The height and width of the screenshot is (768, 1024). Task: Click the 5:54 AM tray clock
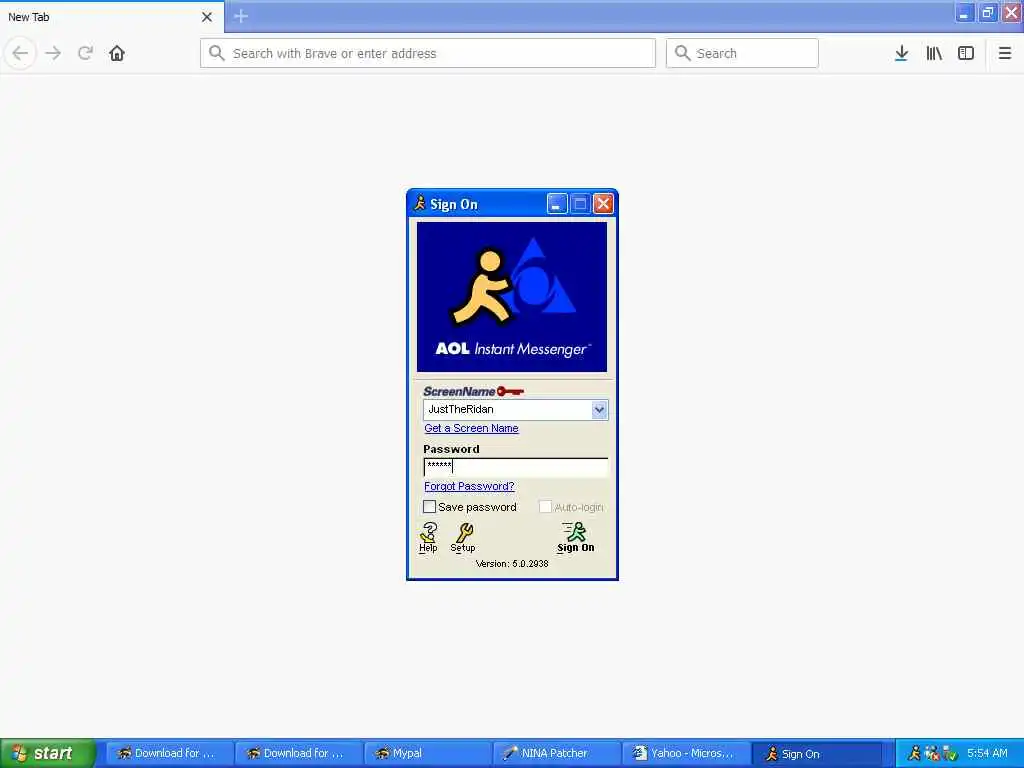[x=987, y=754]
